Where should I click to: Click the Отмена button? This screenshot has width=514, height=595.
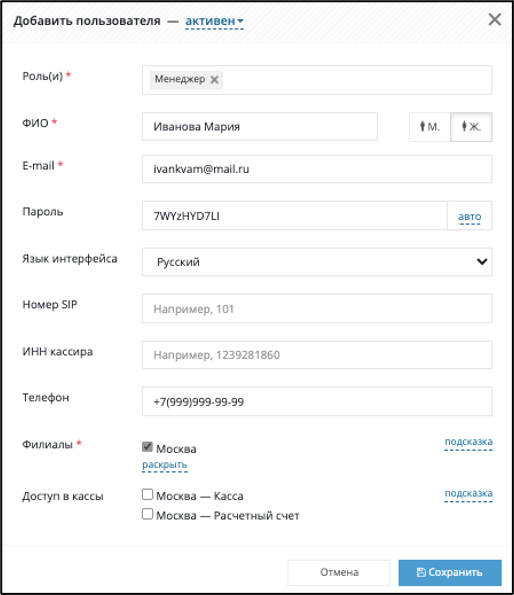point(339,573)
